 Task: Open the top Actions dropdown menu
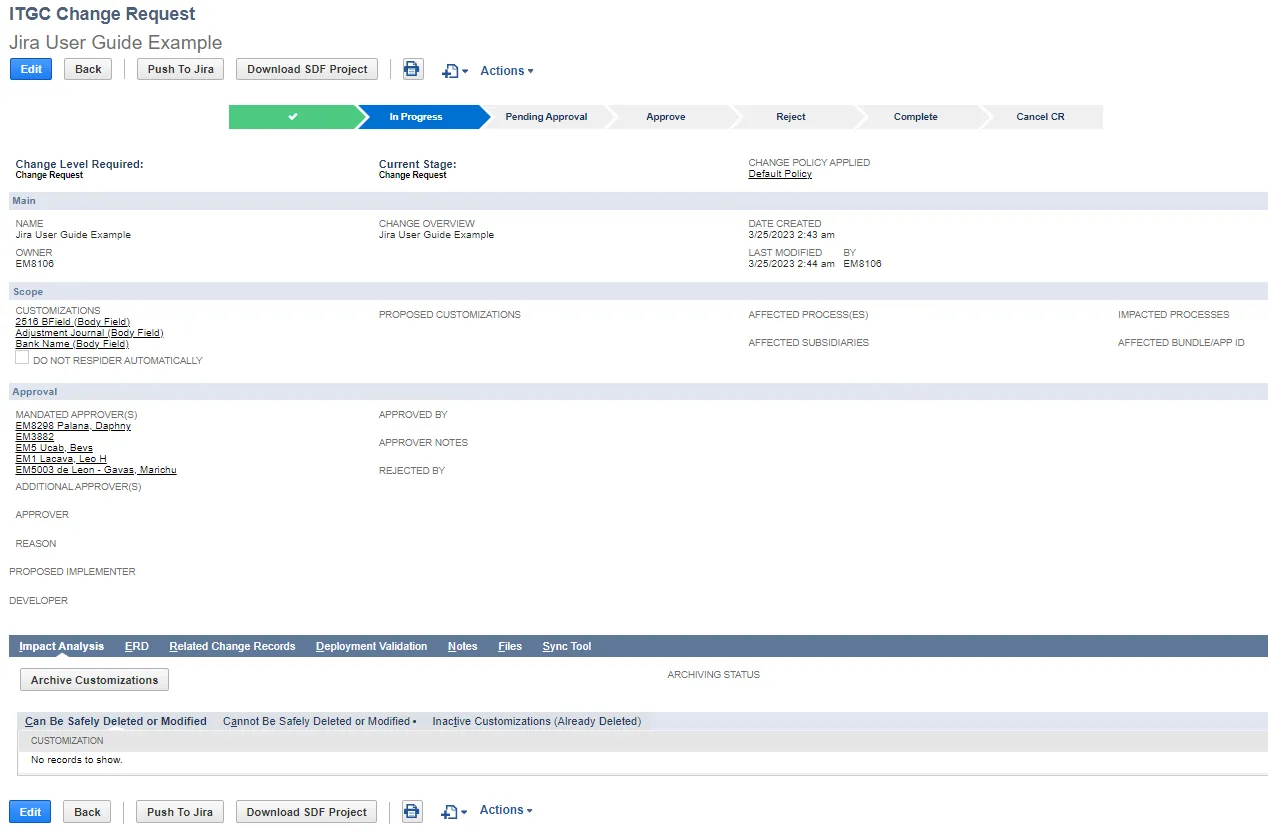(x=506, y=71)
